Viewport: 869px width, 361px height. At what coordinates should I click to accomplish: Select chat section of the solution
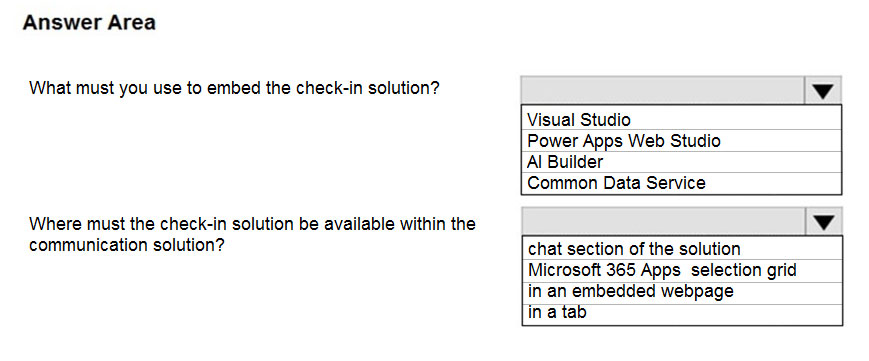(x=682, y=249)
